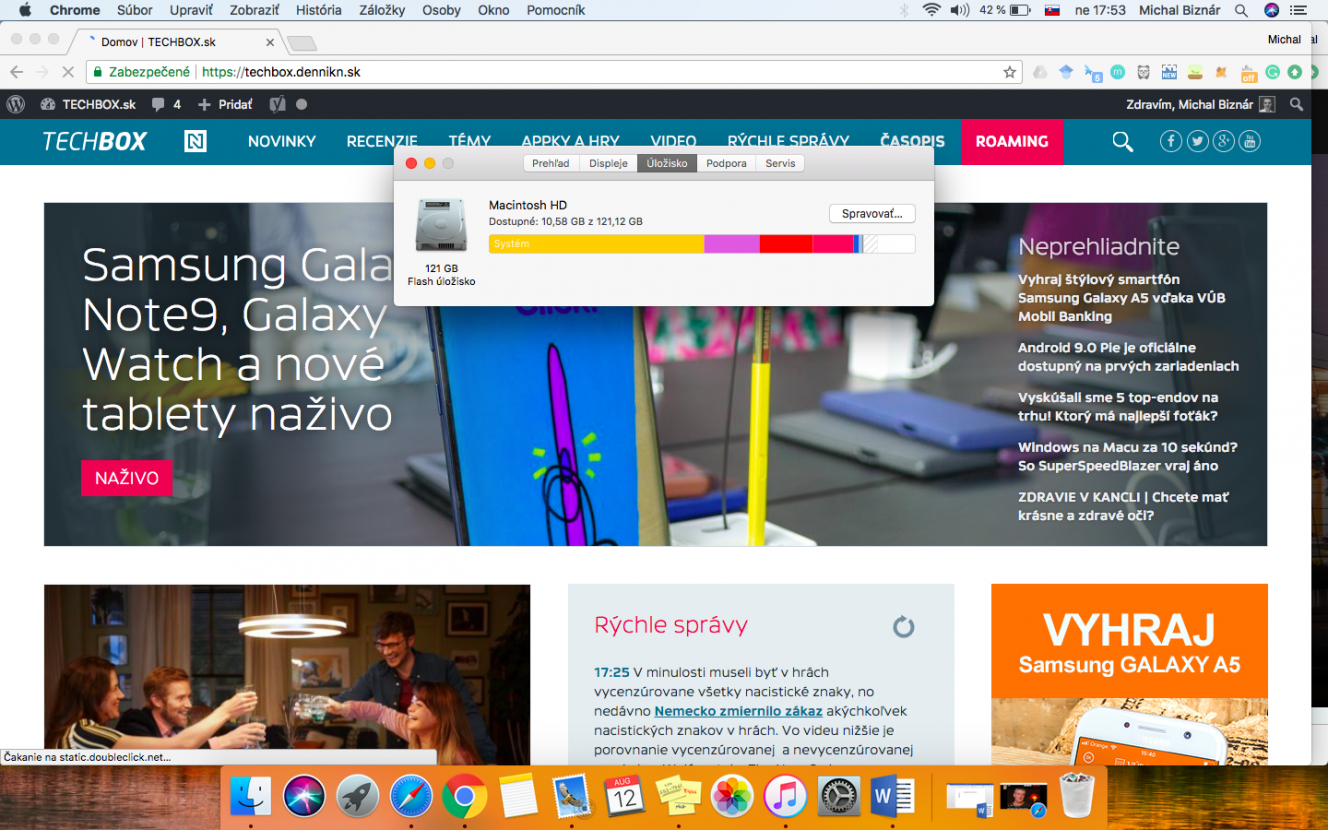1328x830 pixels.
Task: Click the VYHRAJ Samsung GALAXY A5 banner
Action: [x=1129, y=675]
